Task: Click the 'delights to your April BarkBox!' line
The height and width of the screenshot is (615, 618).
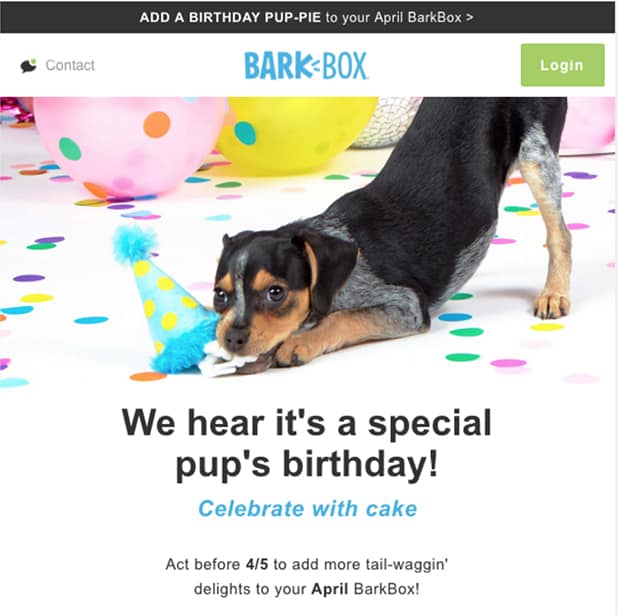Action: 307,589
